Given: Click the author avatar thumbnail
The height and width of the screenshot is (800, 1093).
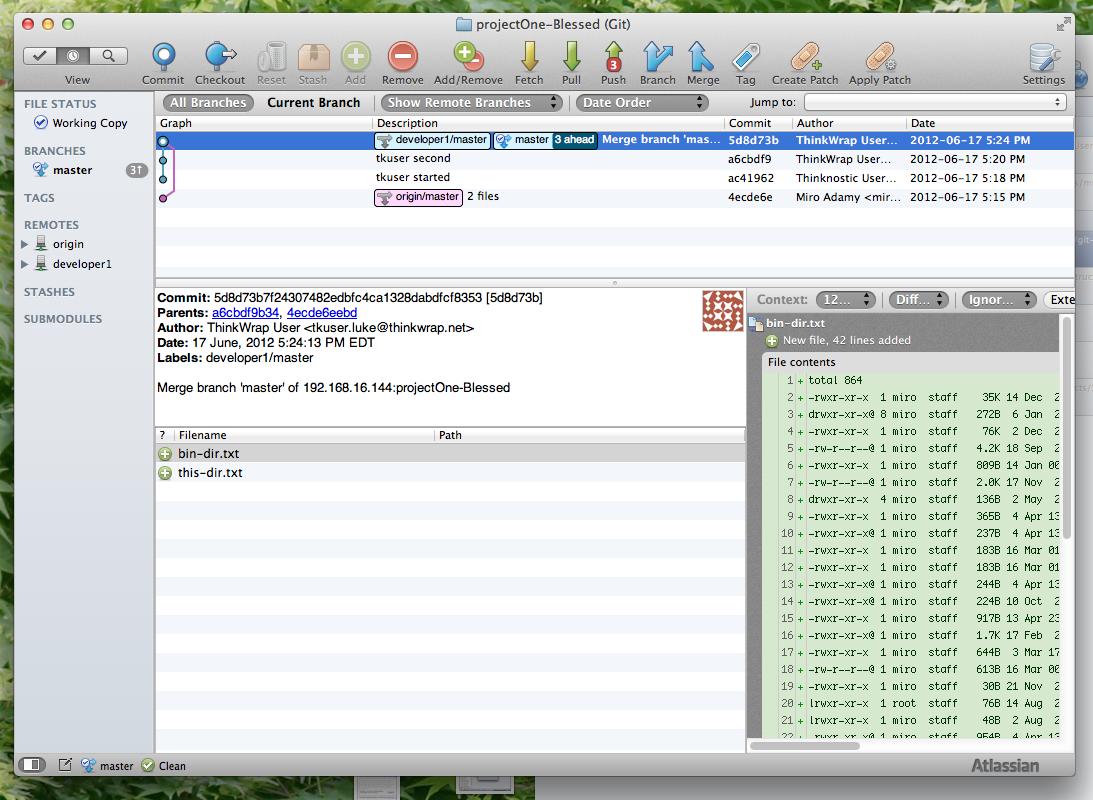Looking at the screenshot, I should point(723,311).
